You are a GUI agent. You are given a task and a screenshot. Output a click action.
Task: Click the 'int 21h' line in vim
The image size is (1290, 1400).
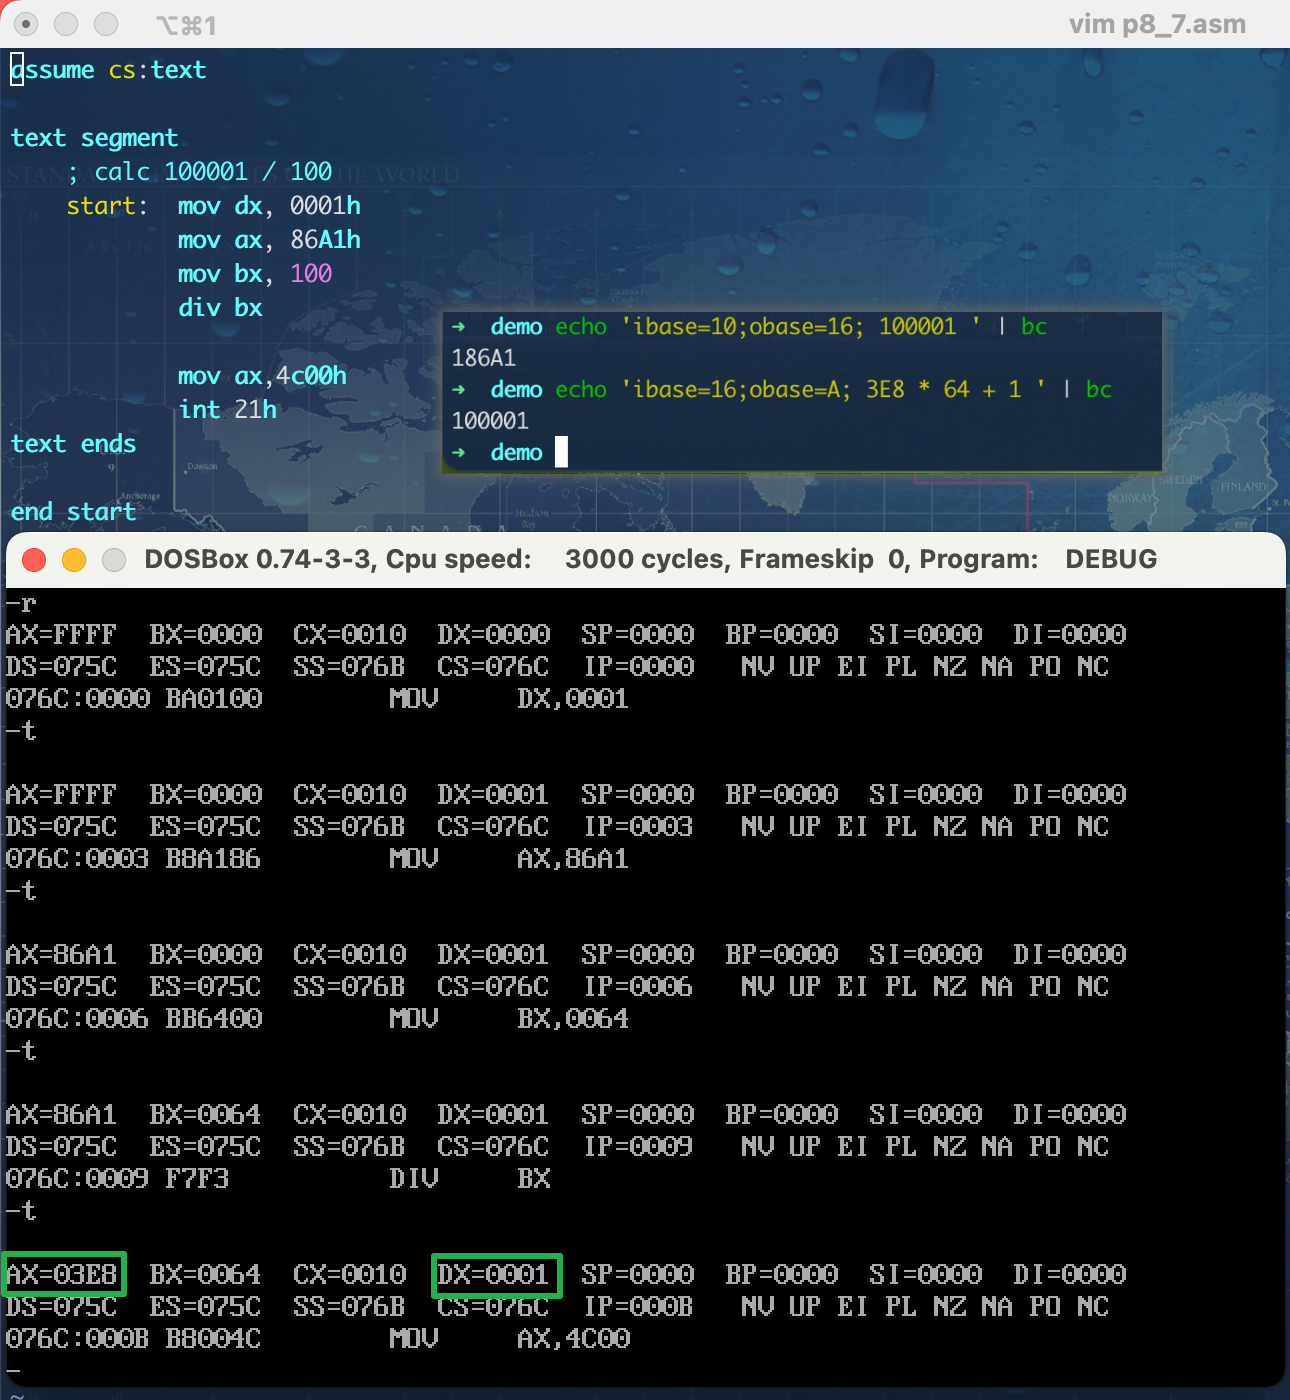point(227,410)
